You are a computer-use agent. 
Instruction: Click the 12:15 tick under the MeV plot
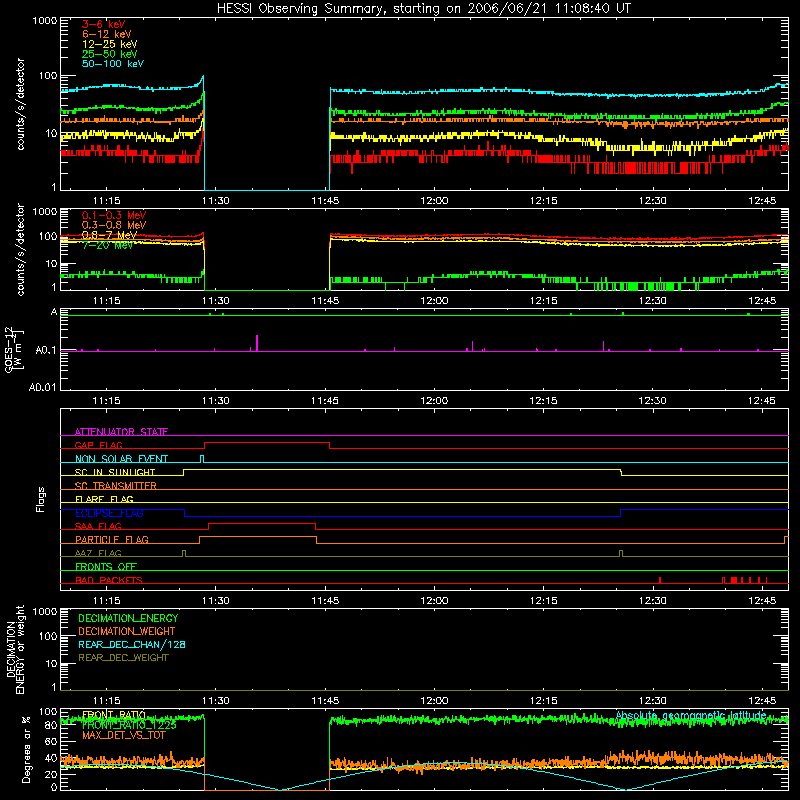(x=543, y=301)
